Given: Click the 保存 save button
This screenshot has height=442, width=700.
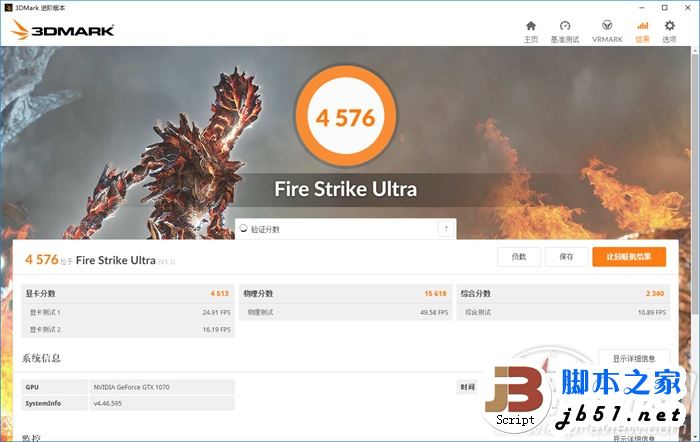Looking at the screenshot, I should [566, 257].
